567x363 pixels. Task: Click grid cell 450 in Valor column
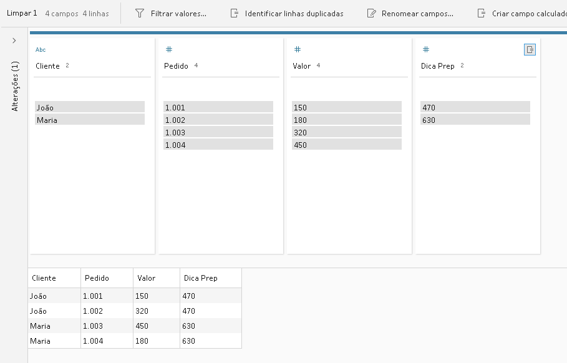tap(157, 326)
